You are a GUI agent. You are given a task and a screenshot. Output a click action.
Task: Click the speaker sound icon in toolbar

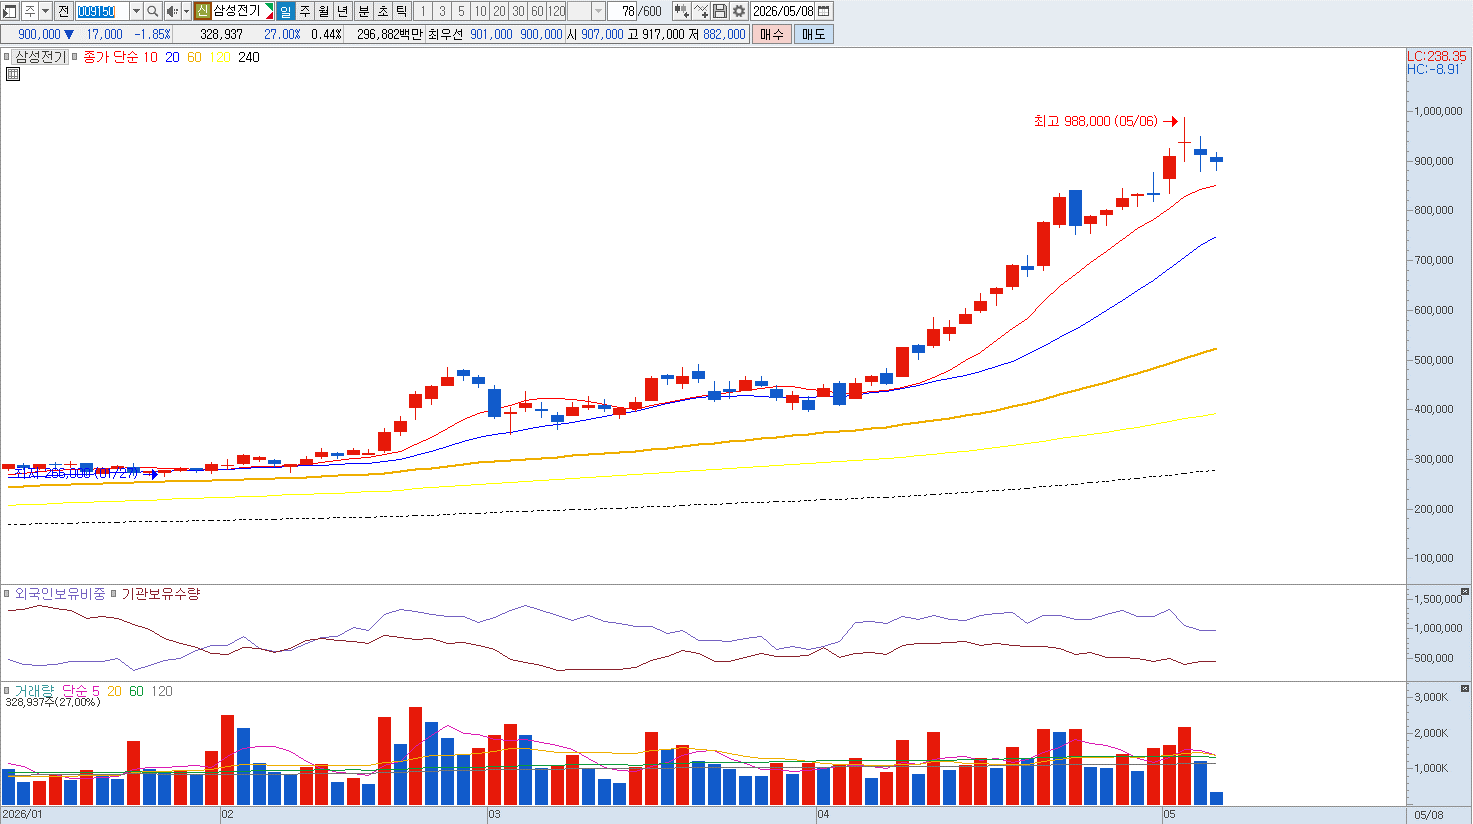click(171, 11)
